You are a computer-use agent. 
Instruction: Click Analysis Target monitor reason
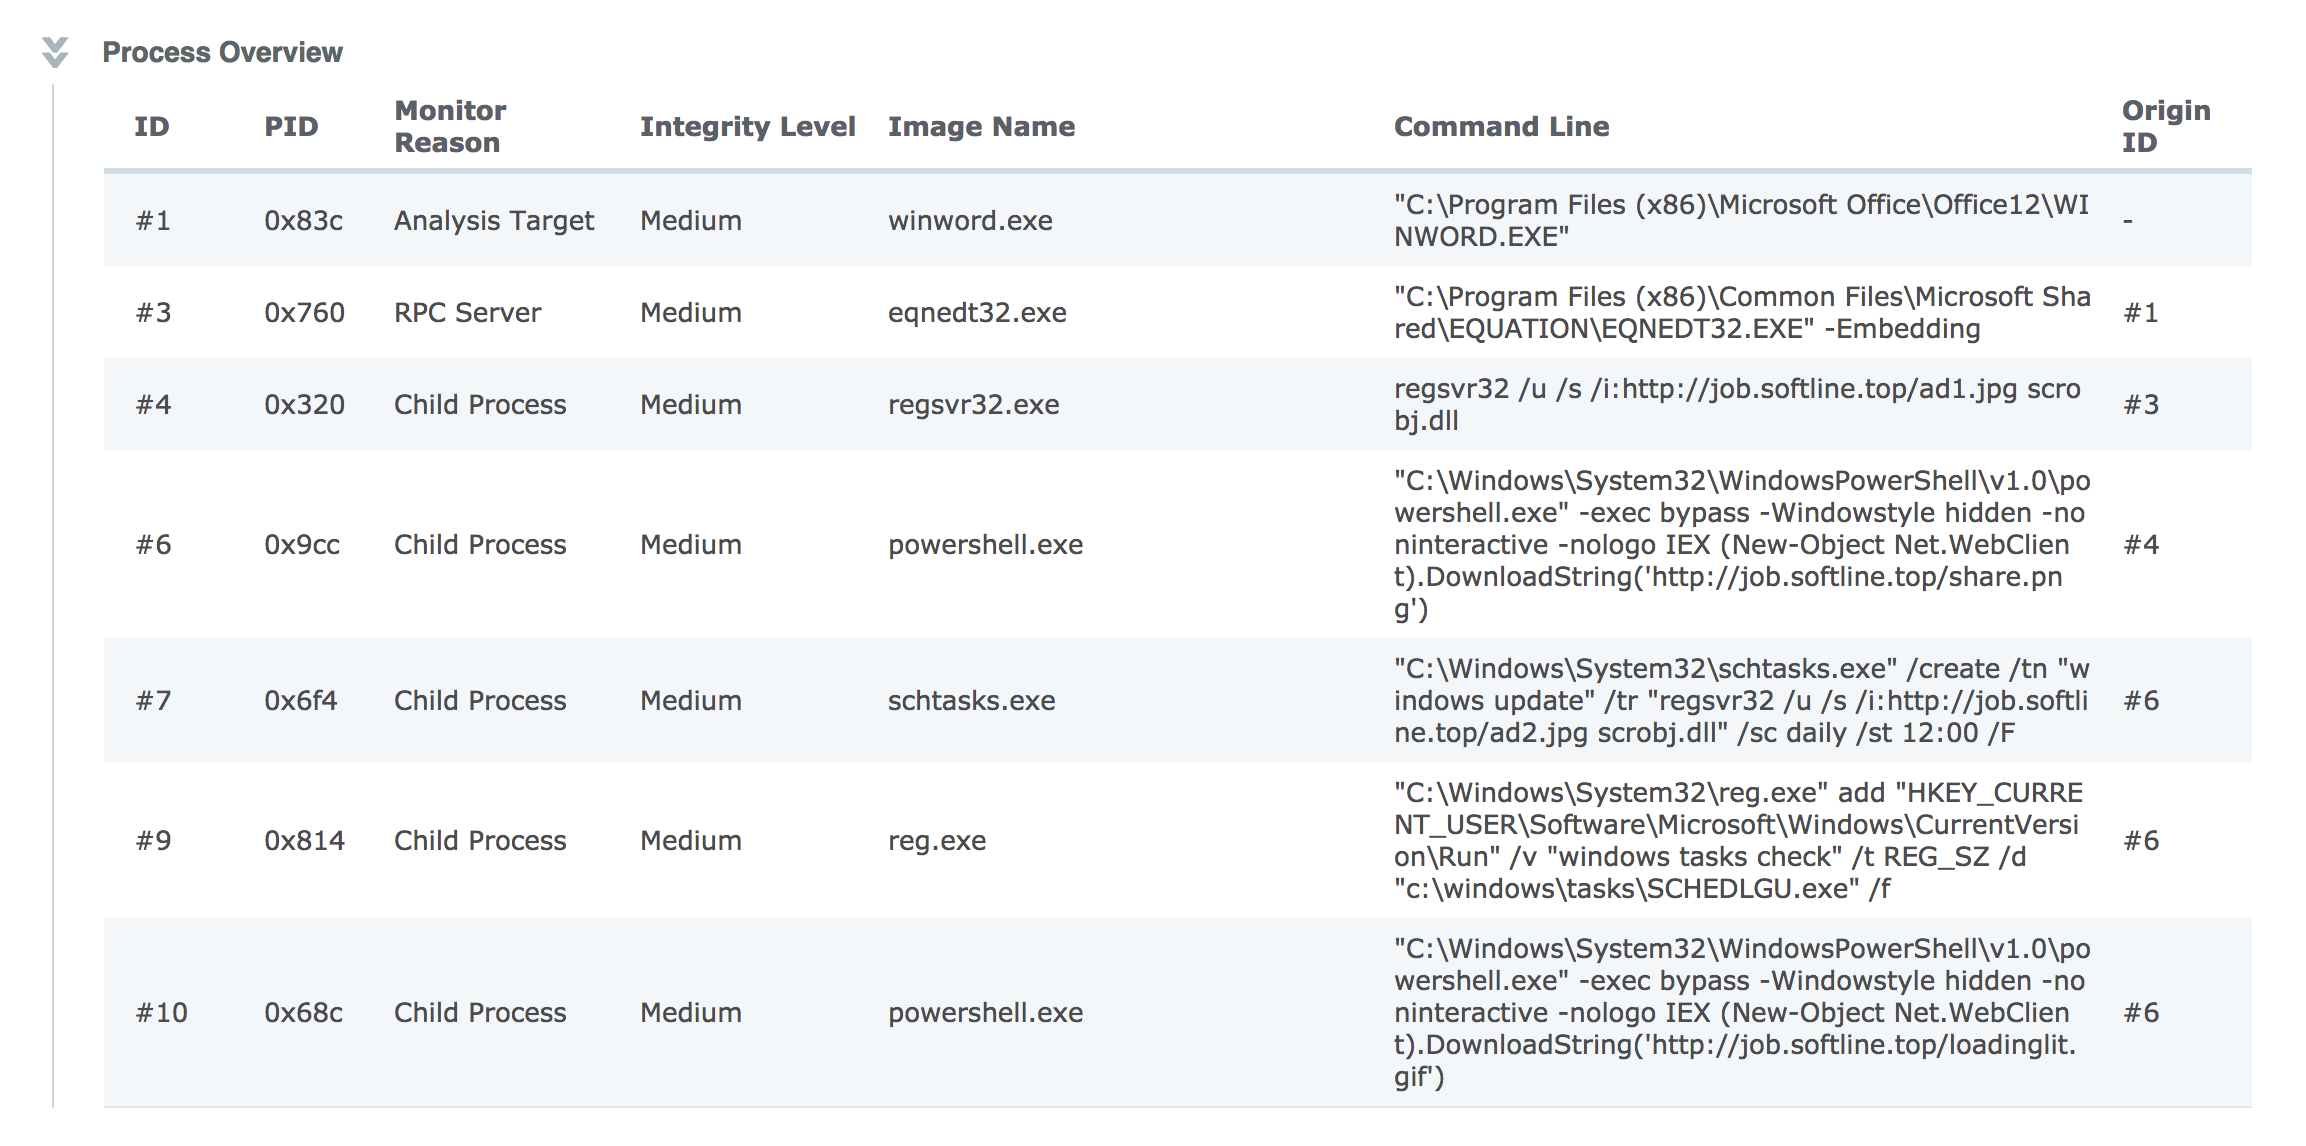pos(494,220)
